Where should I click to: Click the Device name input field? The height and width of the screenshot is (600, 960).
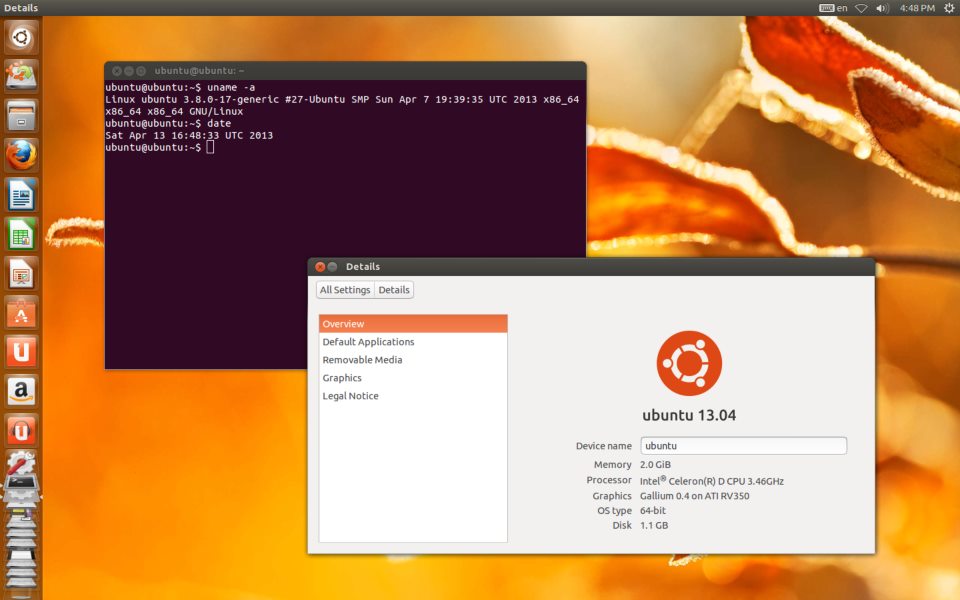click(x=743, y=446)
